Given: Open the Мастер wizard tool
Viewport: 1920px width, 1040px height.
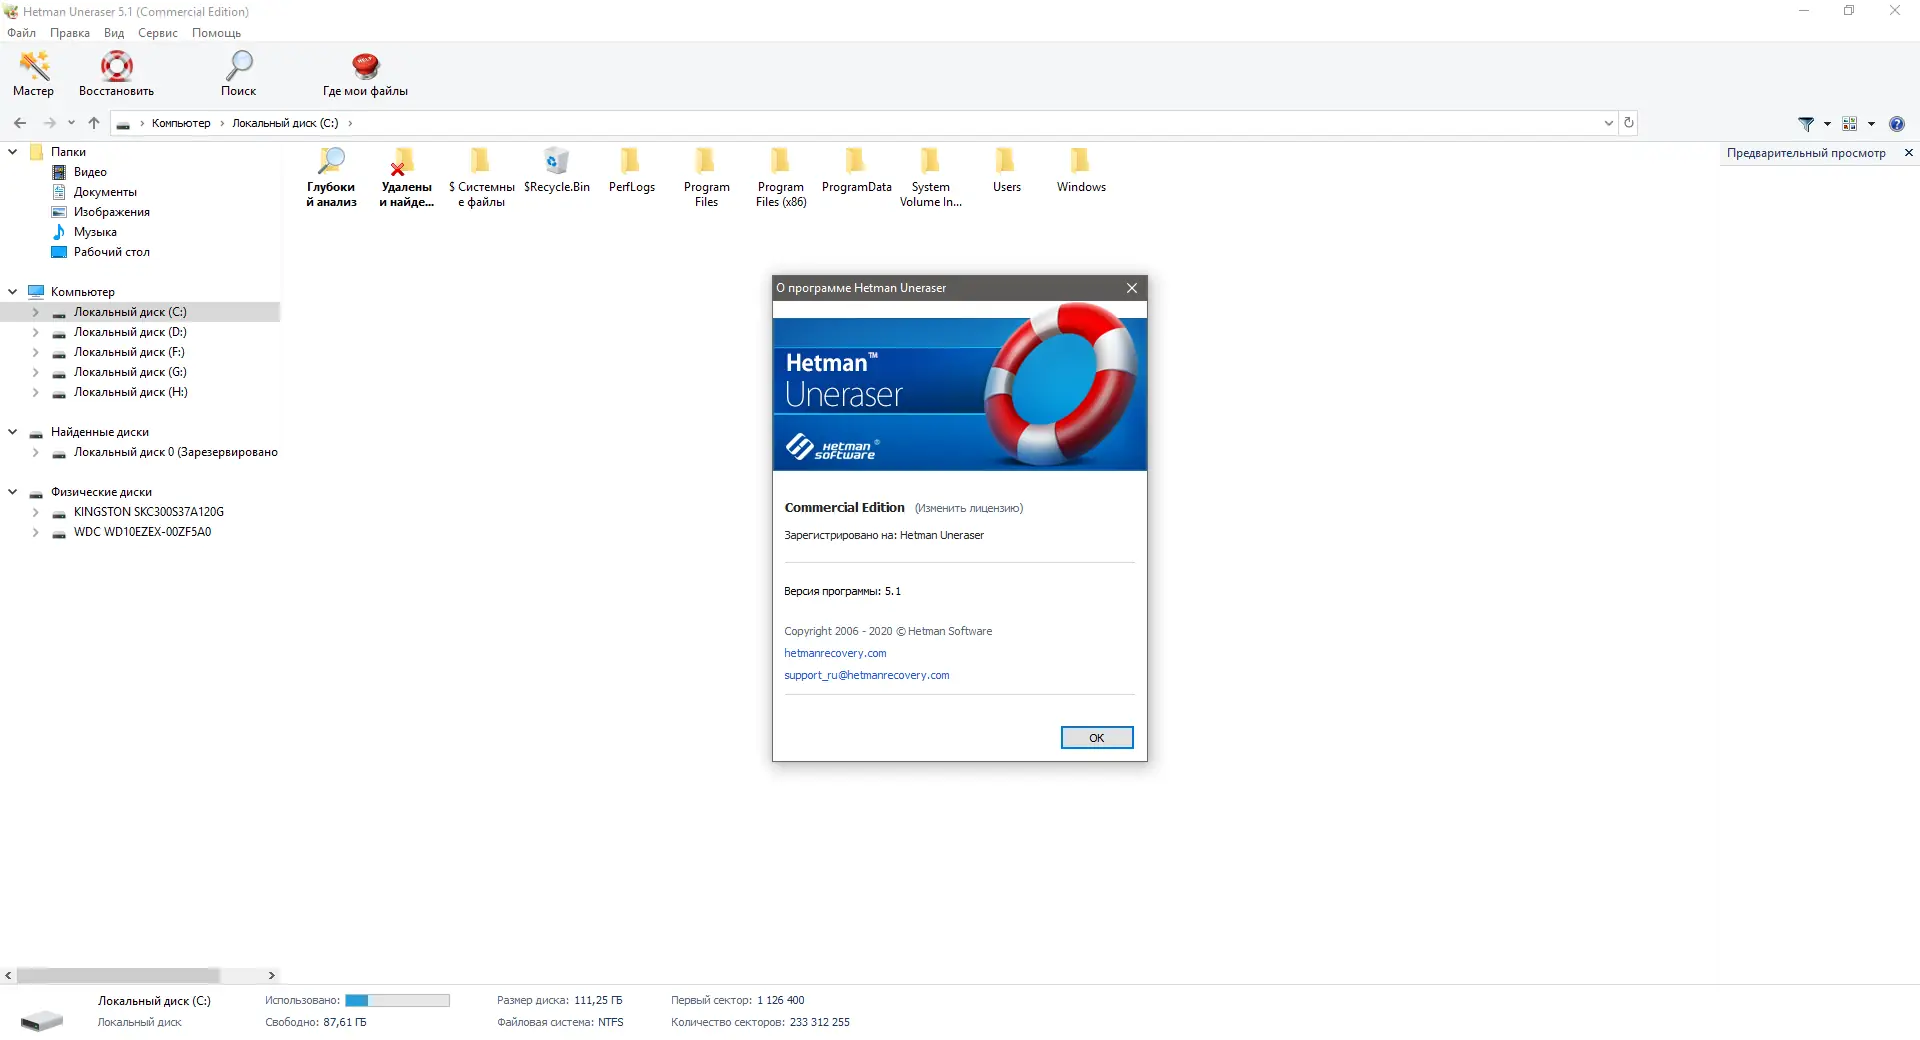Looking at the screenshot, I should point(33,72).
